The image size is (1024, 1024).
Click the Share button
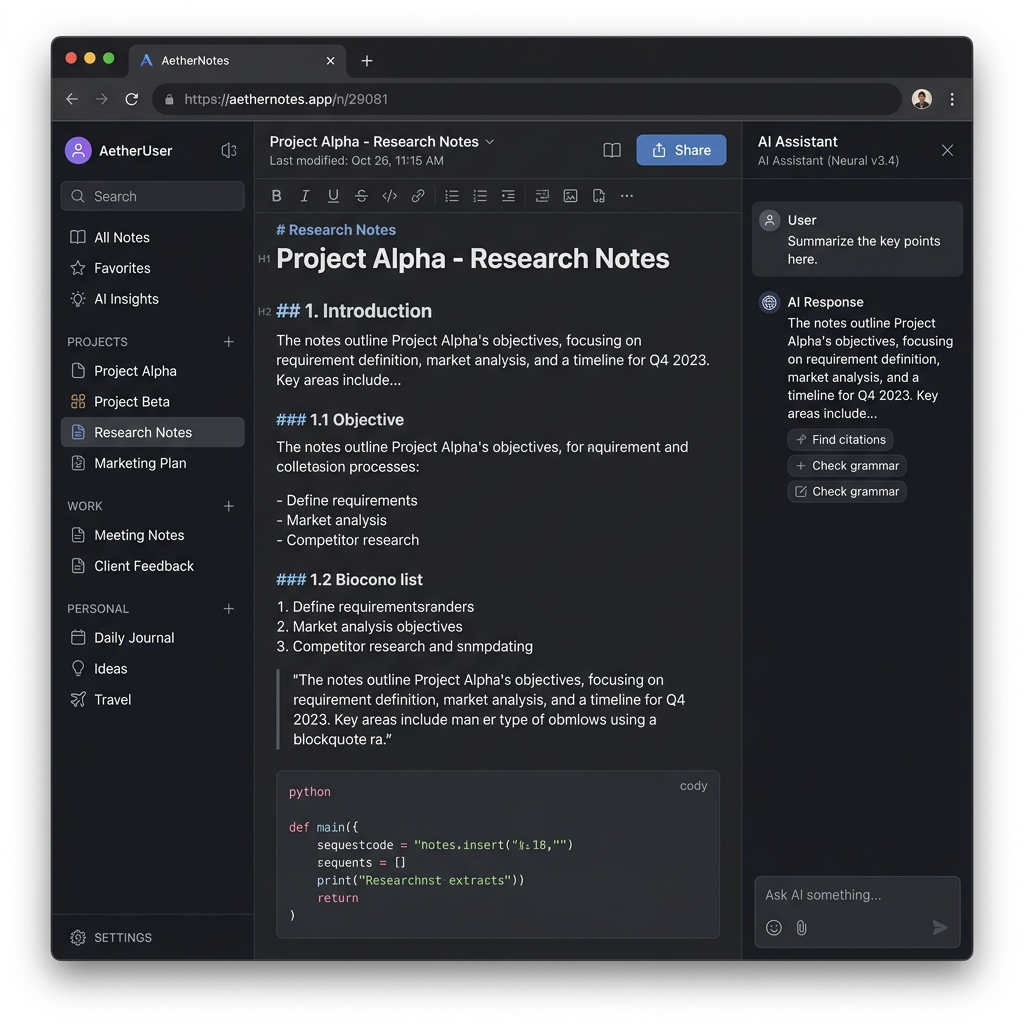(681, 150)
